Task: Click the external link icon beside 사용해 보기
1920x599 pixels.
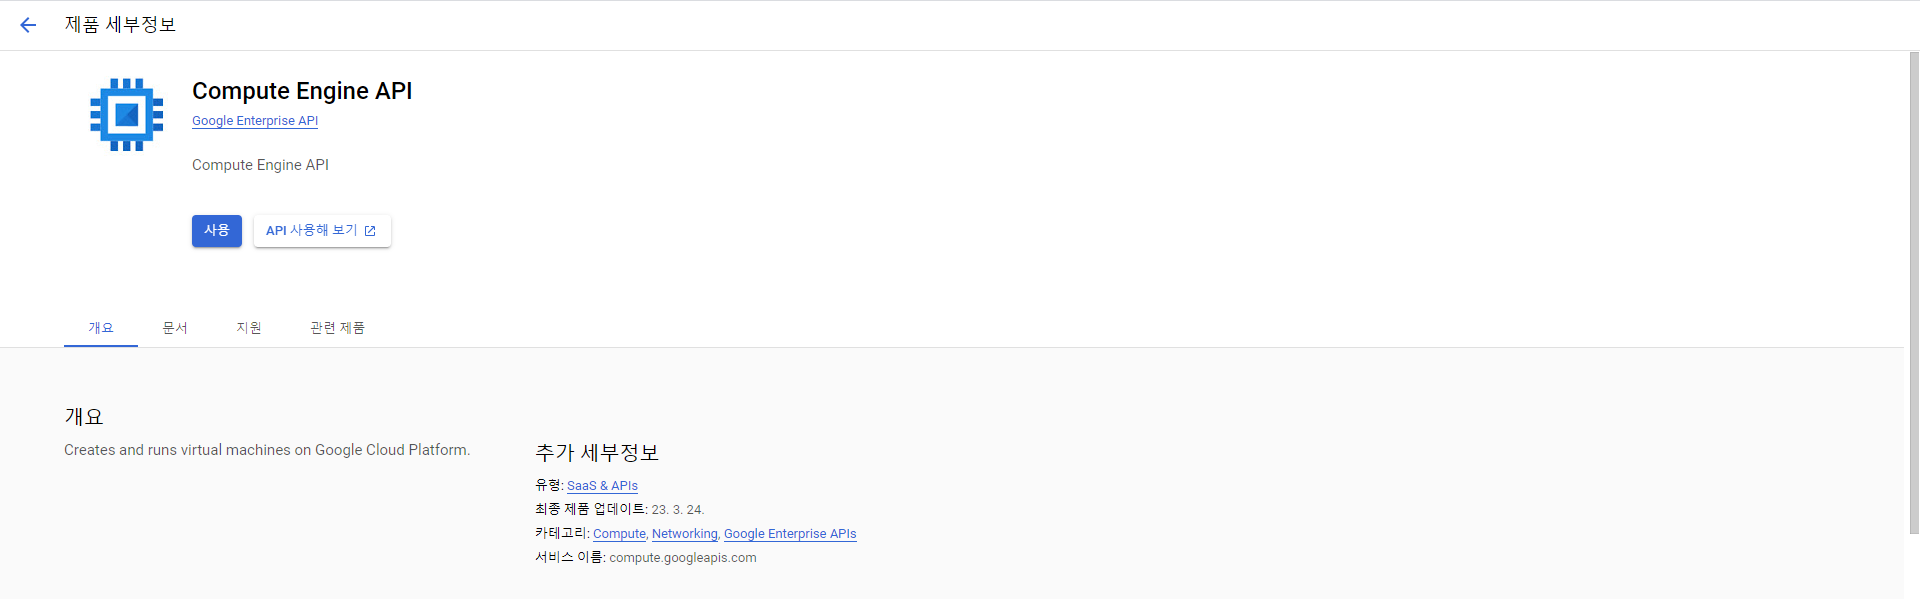Action: [370, 231]
